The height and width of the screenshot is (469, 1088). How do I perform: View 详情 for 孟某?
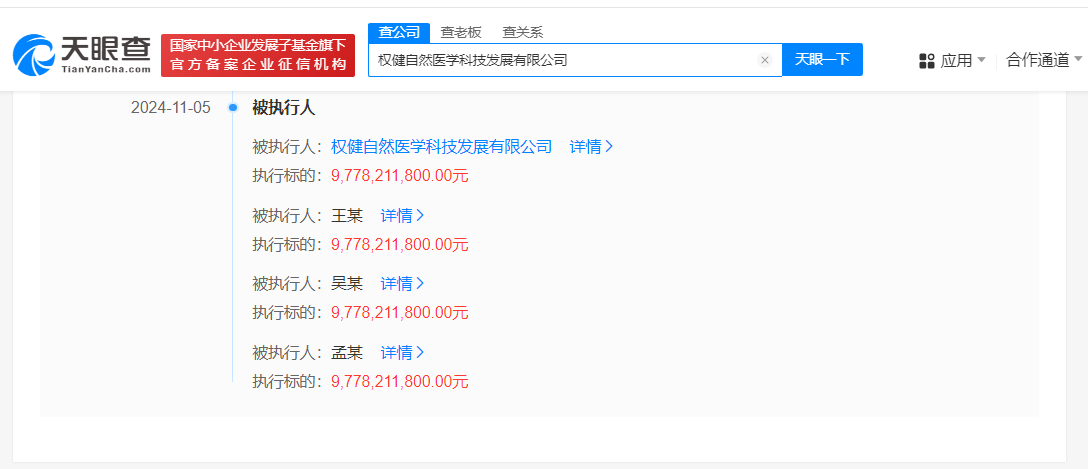402,353
